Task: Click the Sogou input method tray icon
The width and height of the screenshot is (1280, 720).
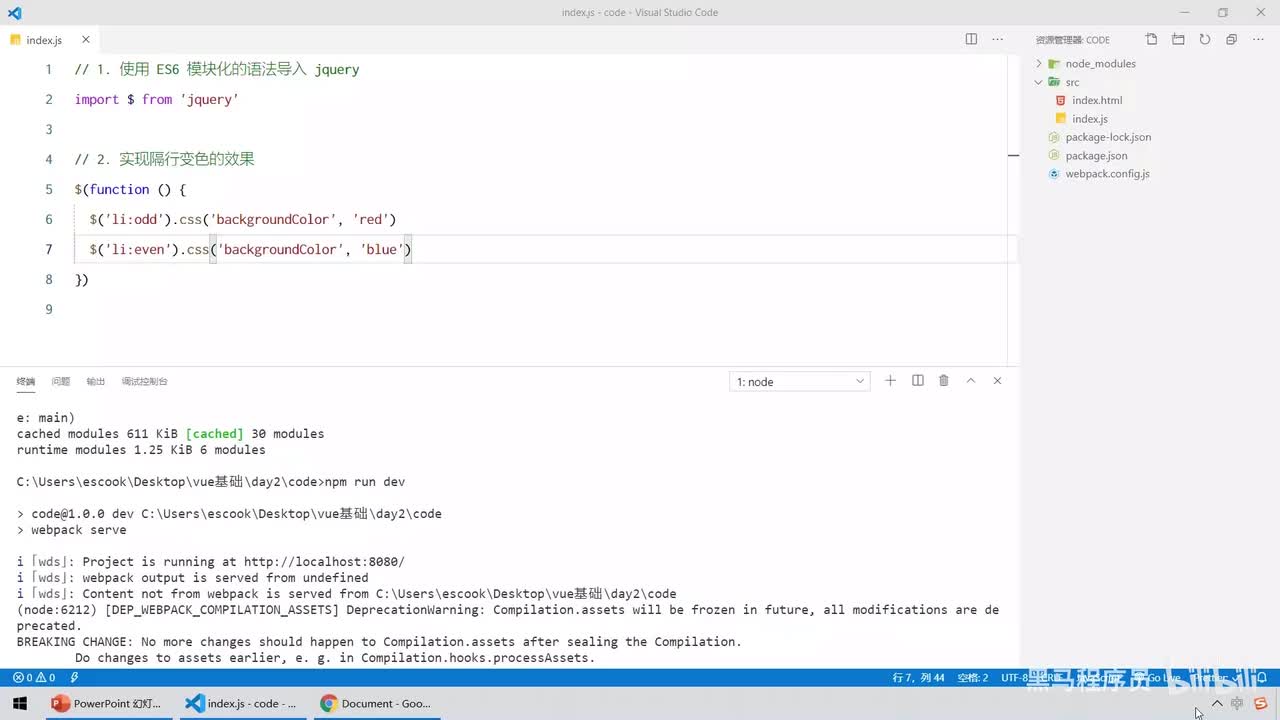Action: [x=1263, y=703]
